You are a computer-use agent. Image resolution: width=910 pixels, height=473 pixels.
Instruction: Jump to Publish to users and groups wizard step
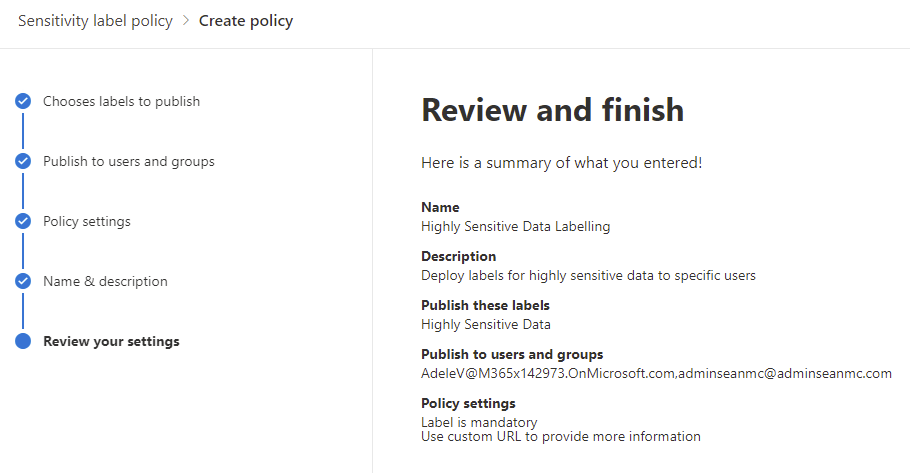tap(128, 161)
